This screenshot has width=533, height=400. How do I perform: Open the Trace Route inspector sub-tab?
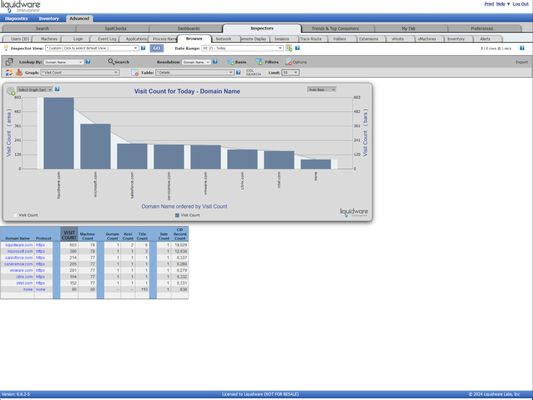311,39
